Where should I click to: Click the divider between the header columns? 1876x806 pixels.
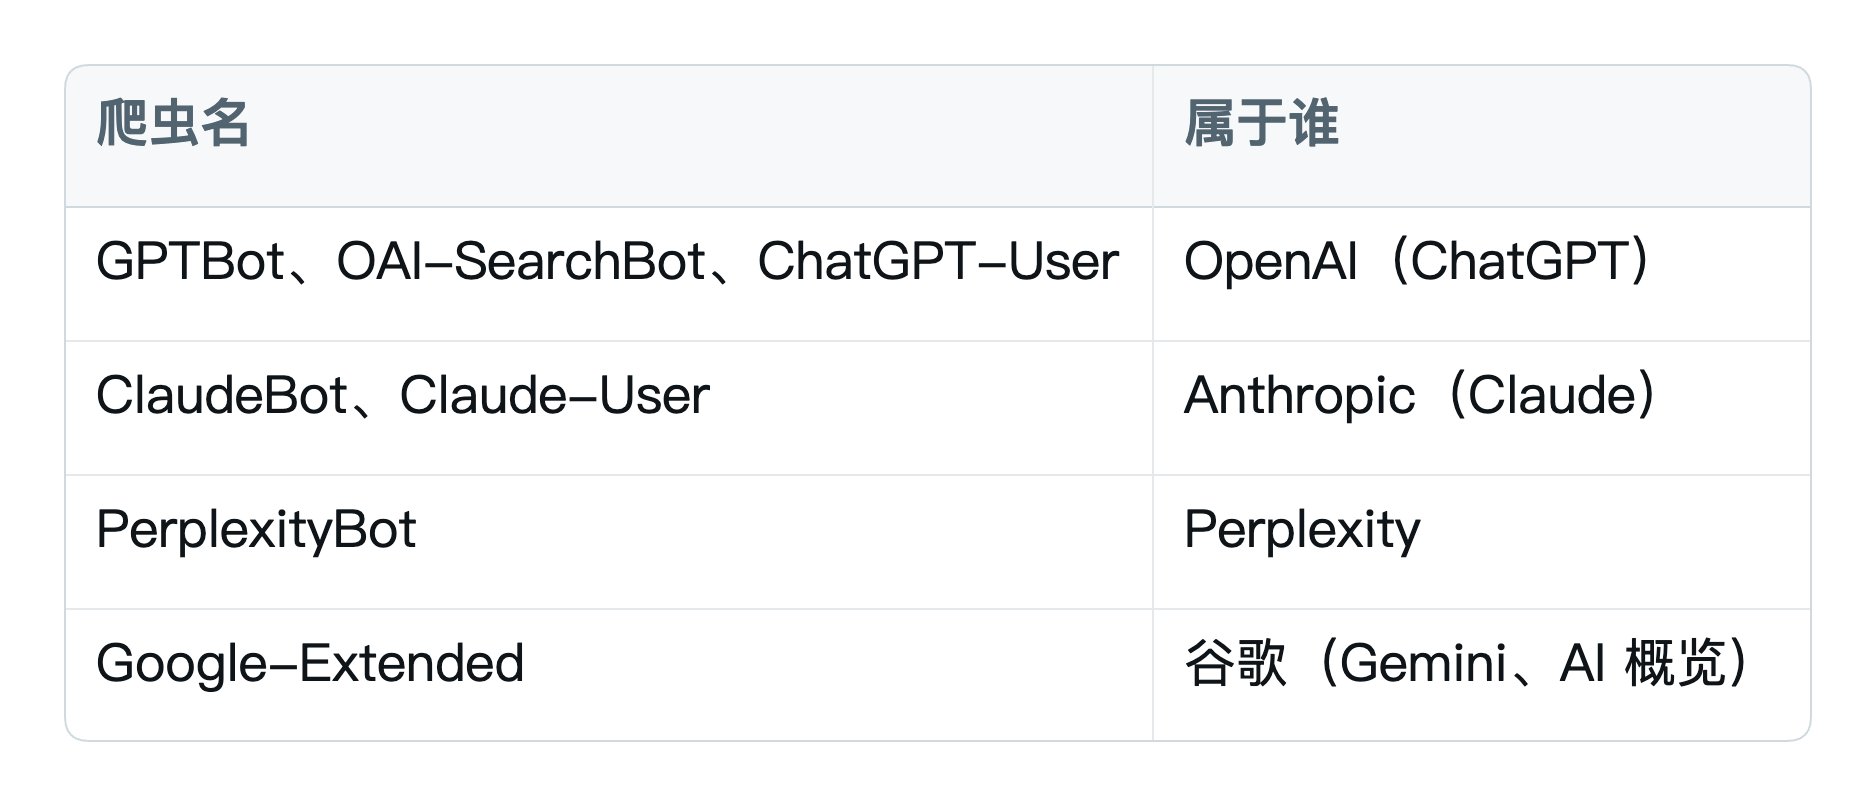1153,136
